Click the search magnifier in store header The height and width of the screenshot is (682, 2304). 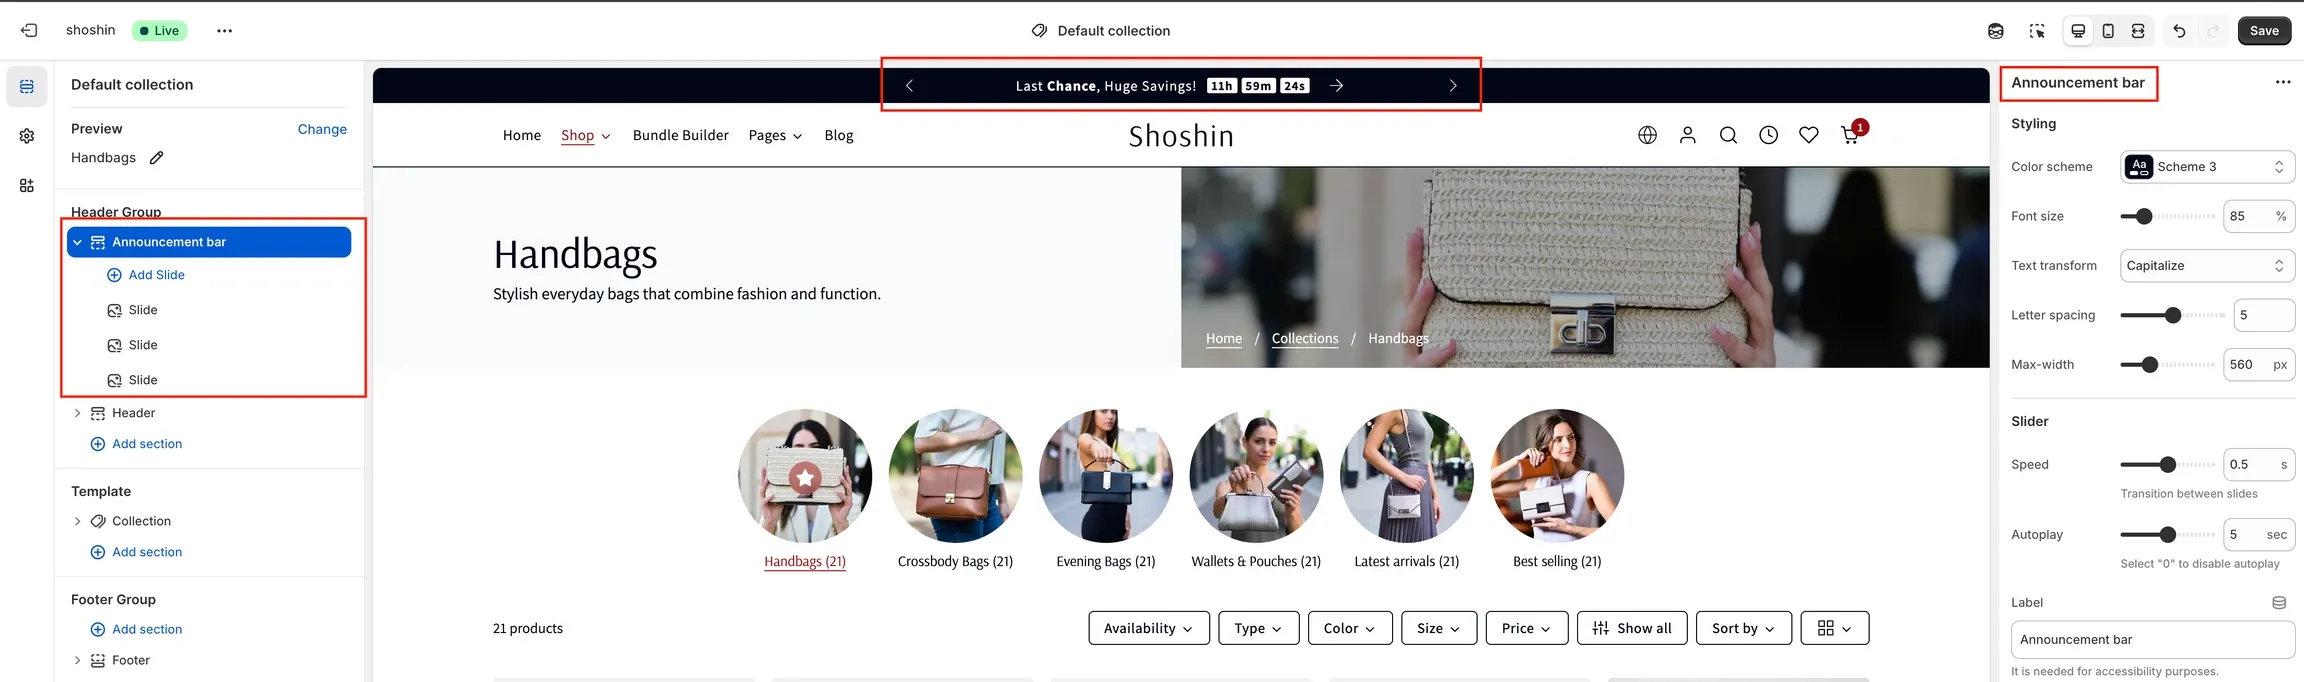point(1728,135)
